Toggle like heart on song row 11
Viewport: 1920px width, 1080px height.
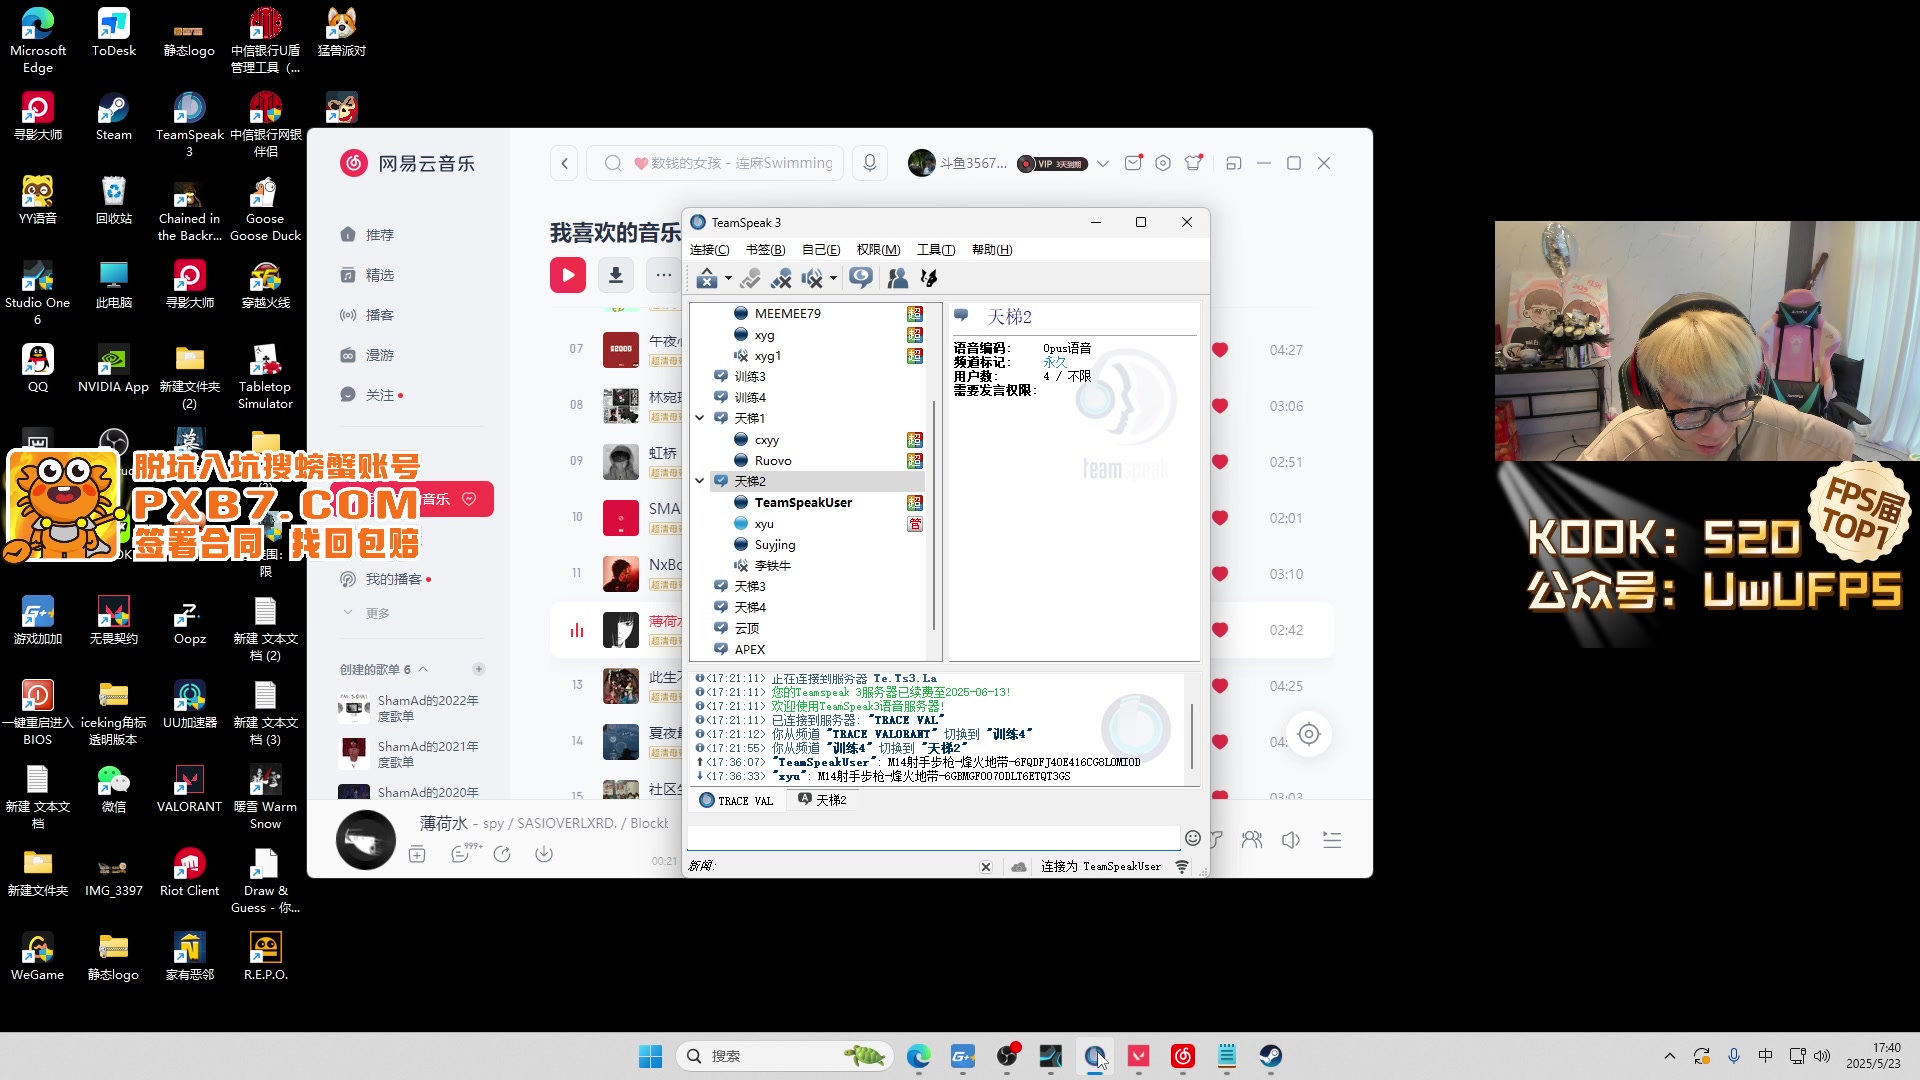click(x=1220, y=574)
